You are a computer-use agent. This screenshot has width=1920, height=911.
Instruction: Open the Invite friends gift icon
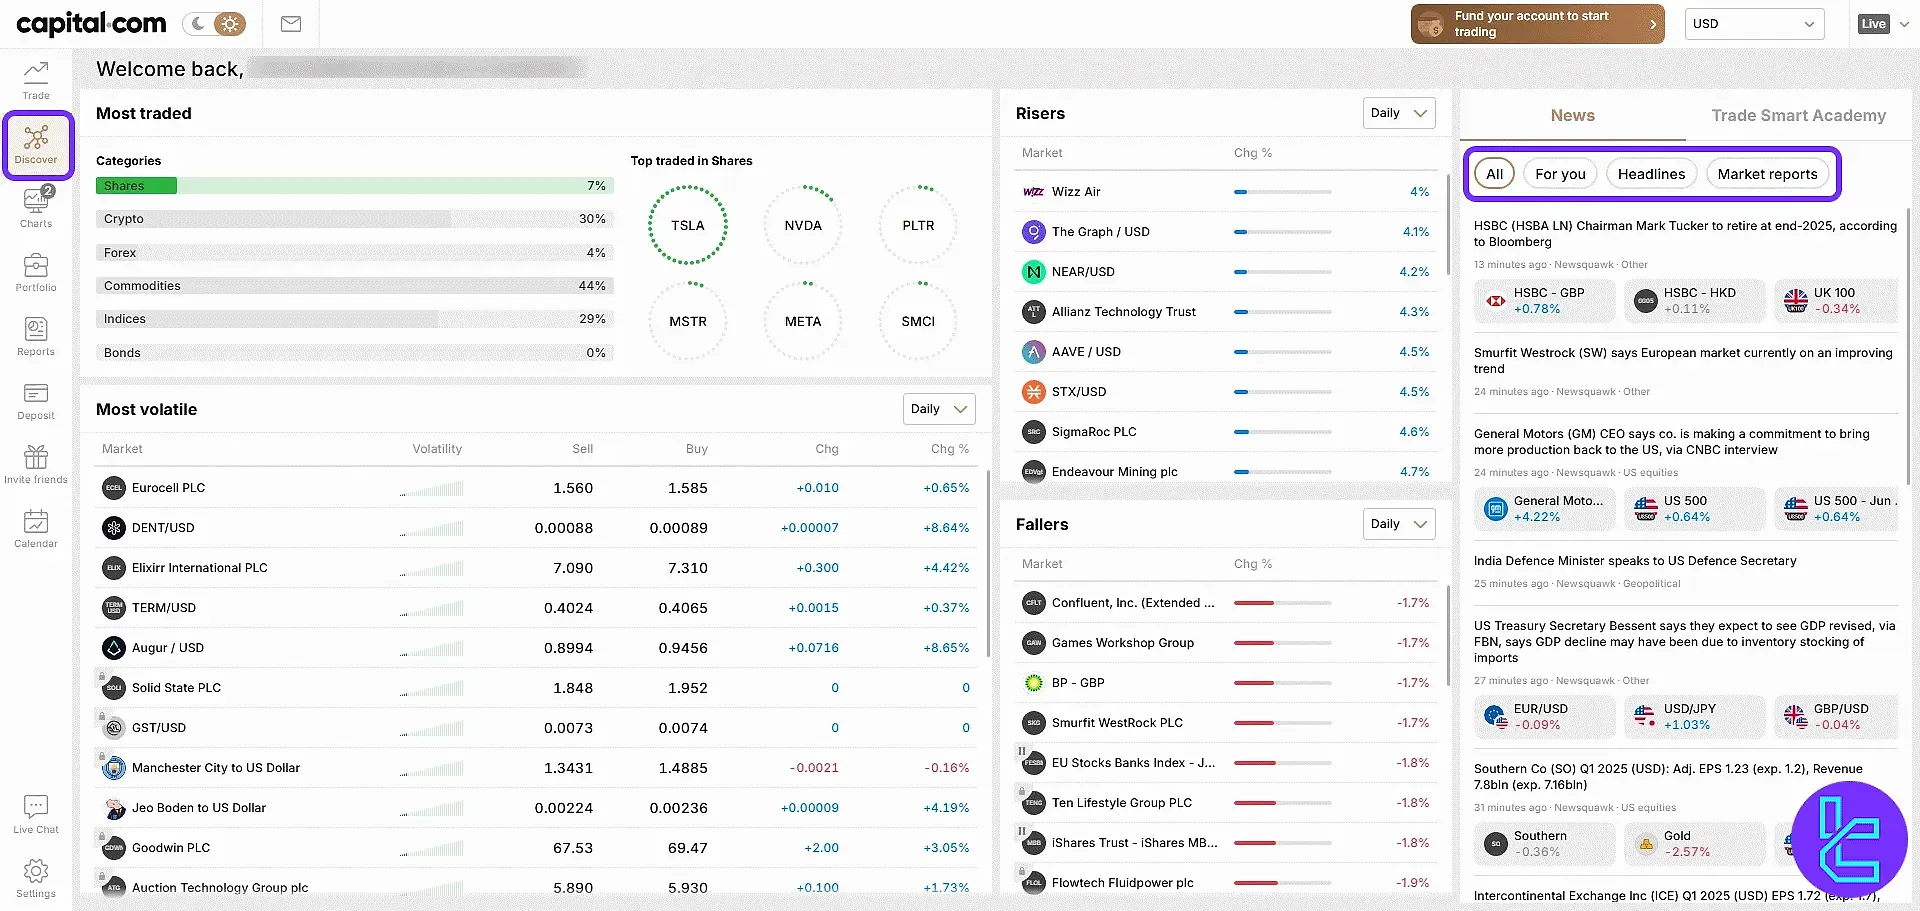click(36, 464)
